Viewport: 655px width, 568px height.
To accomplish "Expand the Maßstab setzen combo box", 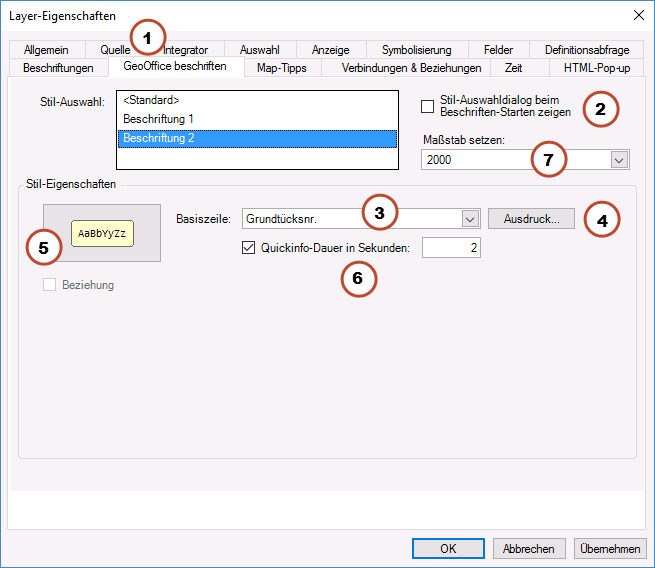I will pos(619,160).
